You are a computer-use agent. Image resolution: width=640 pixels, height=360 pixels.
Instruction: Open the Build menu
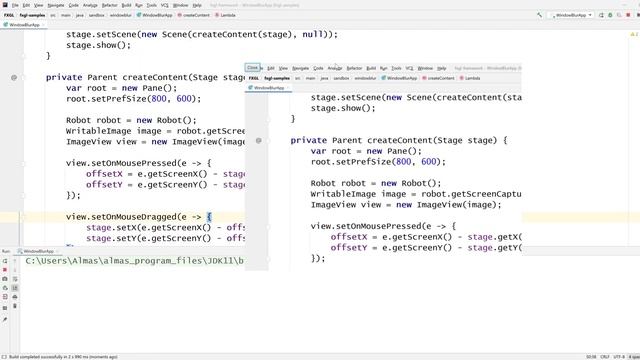click(127, 5)
